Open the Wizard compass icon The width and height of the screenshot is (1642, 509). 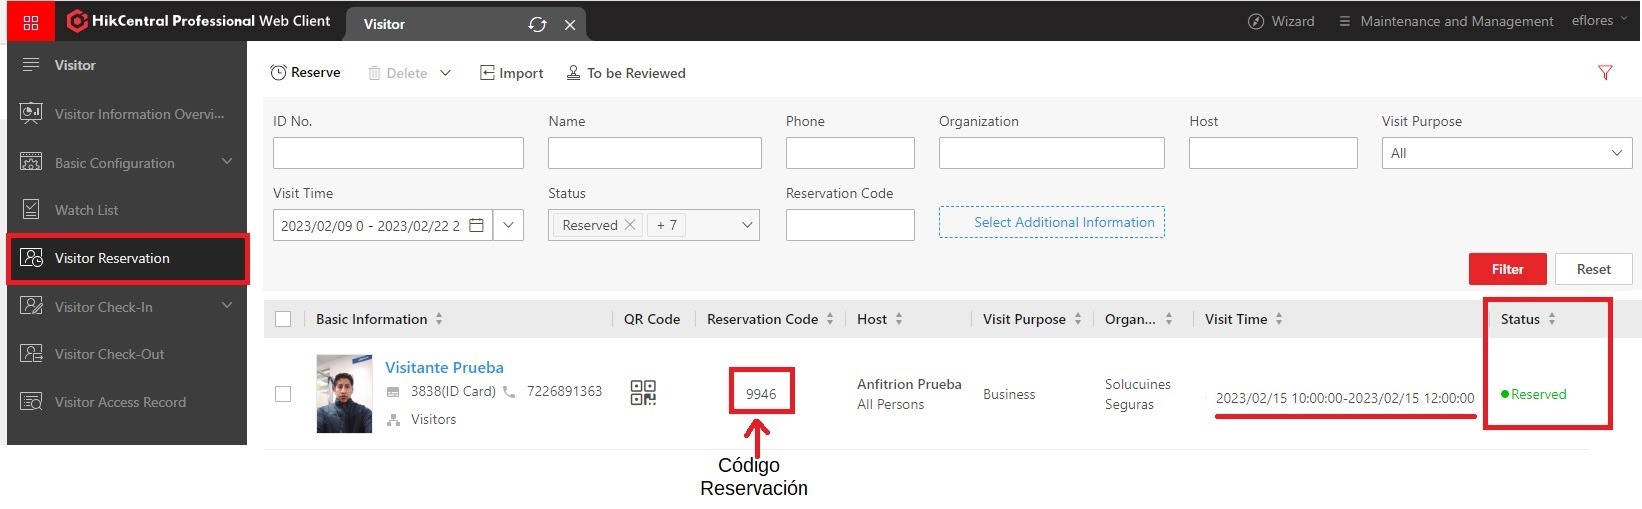point(1256,21)
